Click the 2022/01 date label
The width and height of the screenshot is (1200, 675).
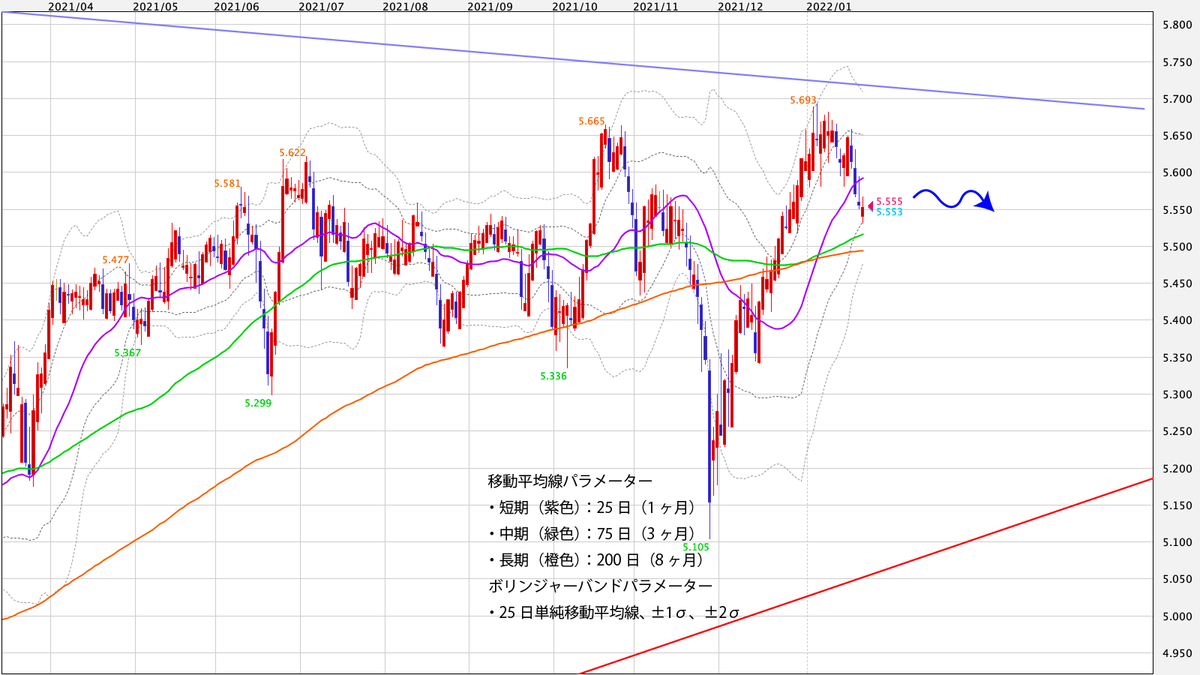[x=830, y=6]
